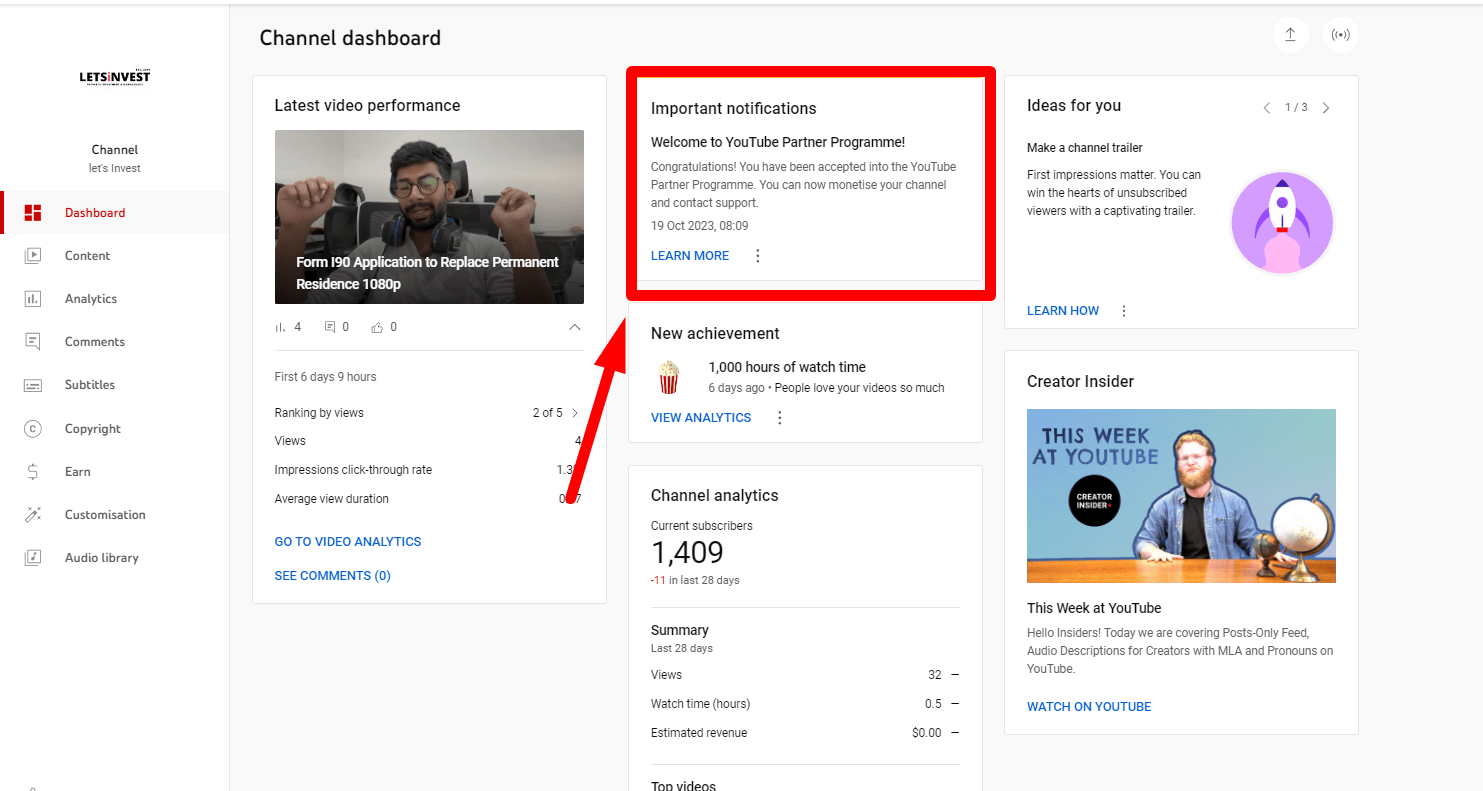The image size is (1483, 791).
Task: Click the upload video icon
Action: click(x=1290, y=35)
